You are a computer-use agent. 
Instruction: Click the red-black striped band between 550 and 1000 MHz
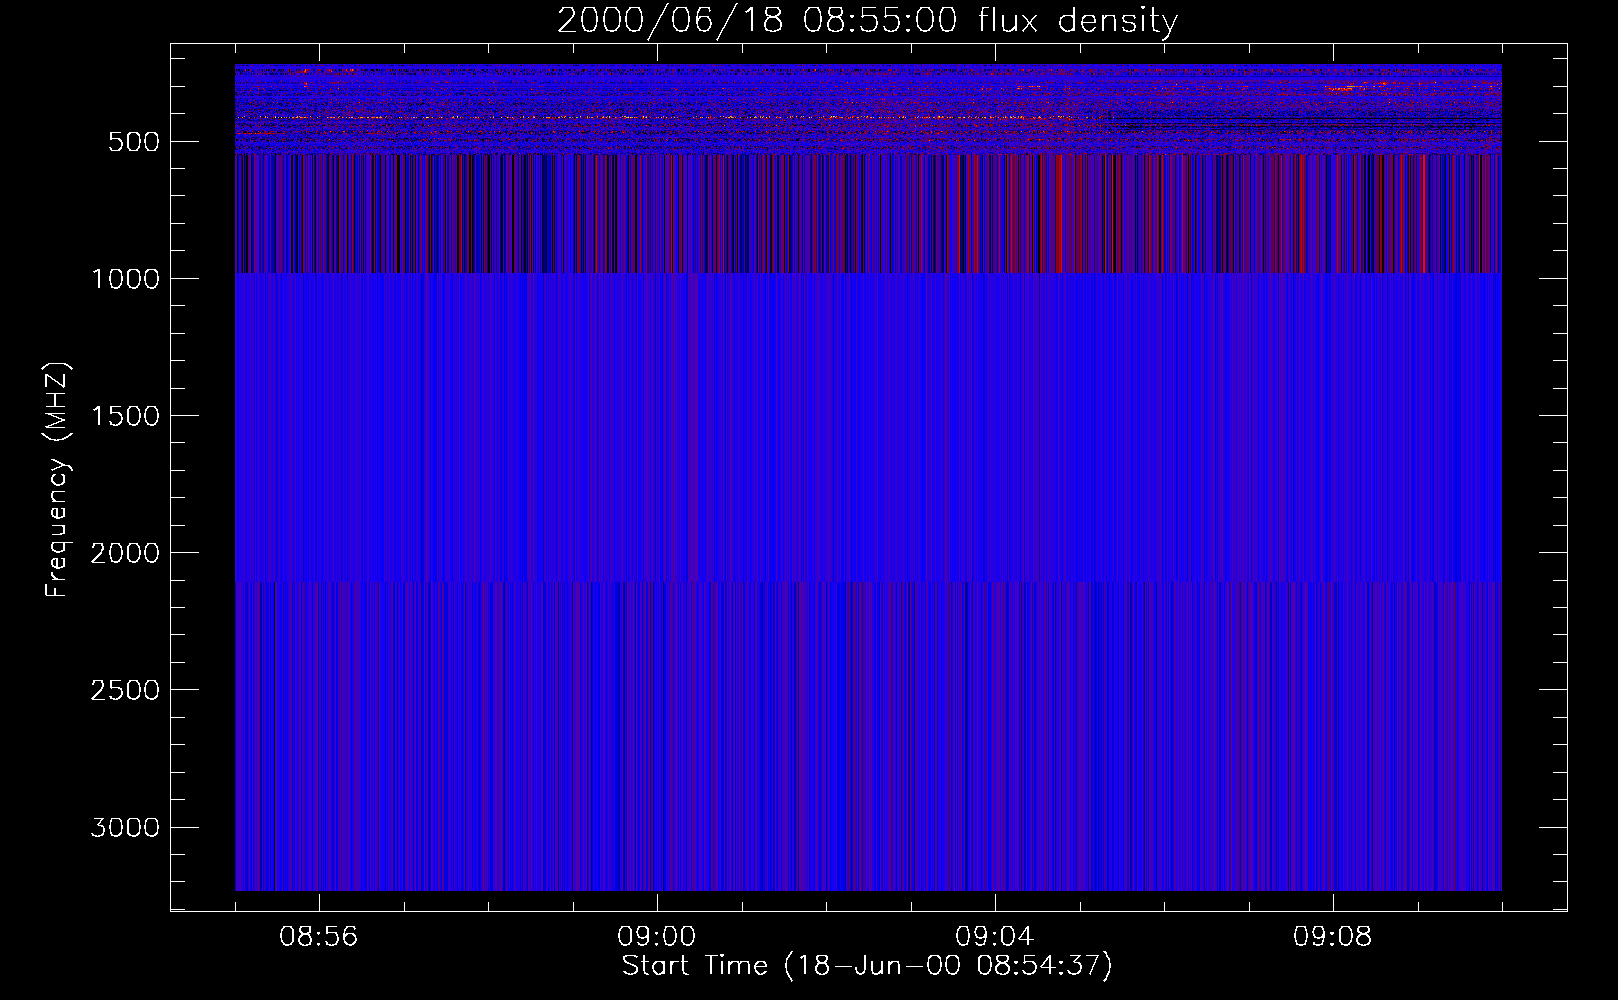click(700, 215)
